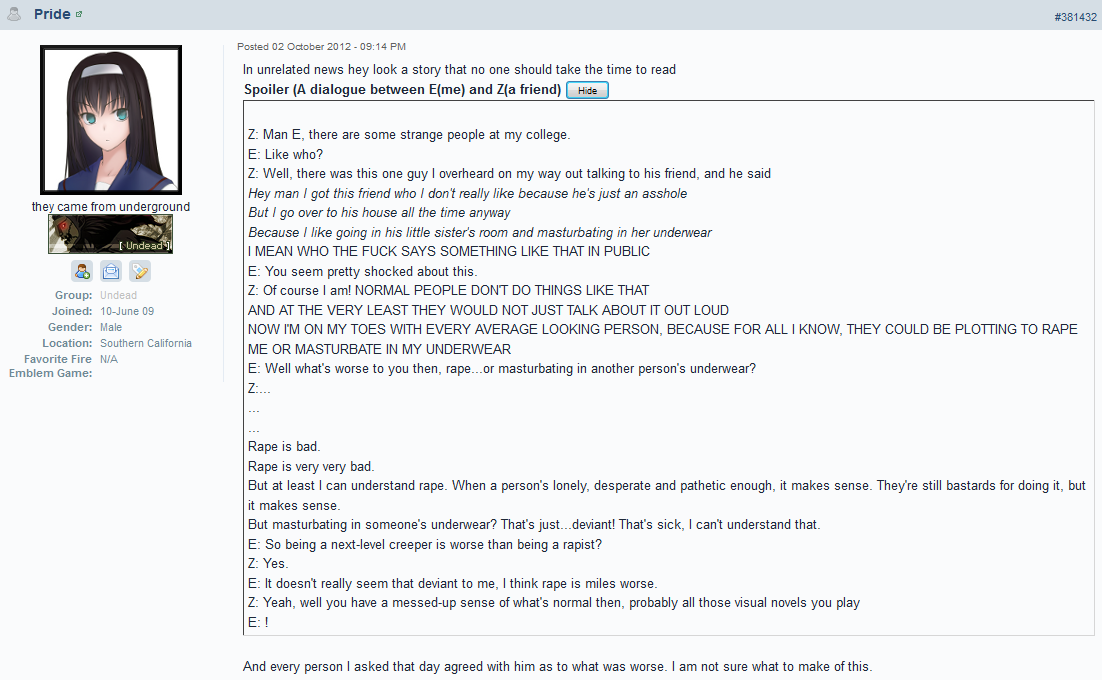The image size is (1102, 680).
Task: Click the member title 'they came from underground'
Action: click(111, 207)
